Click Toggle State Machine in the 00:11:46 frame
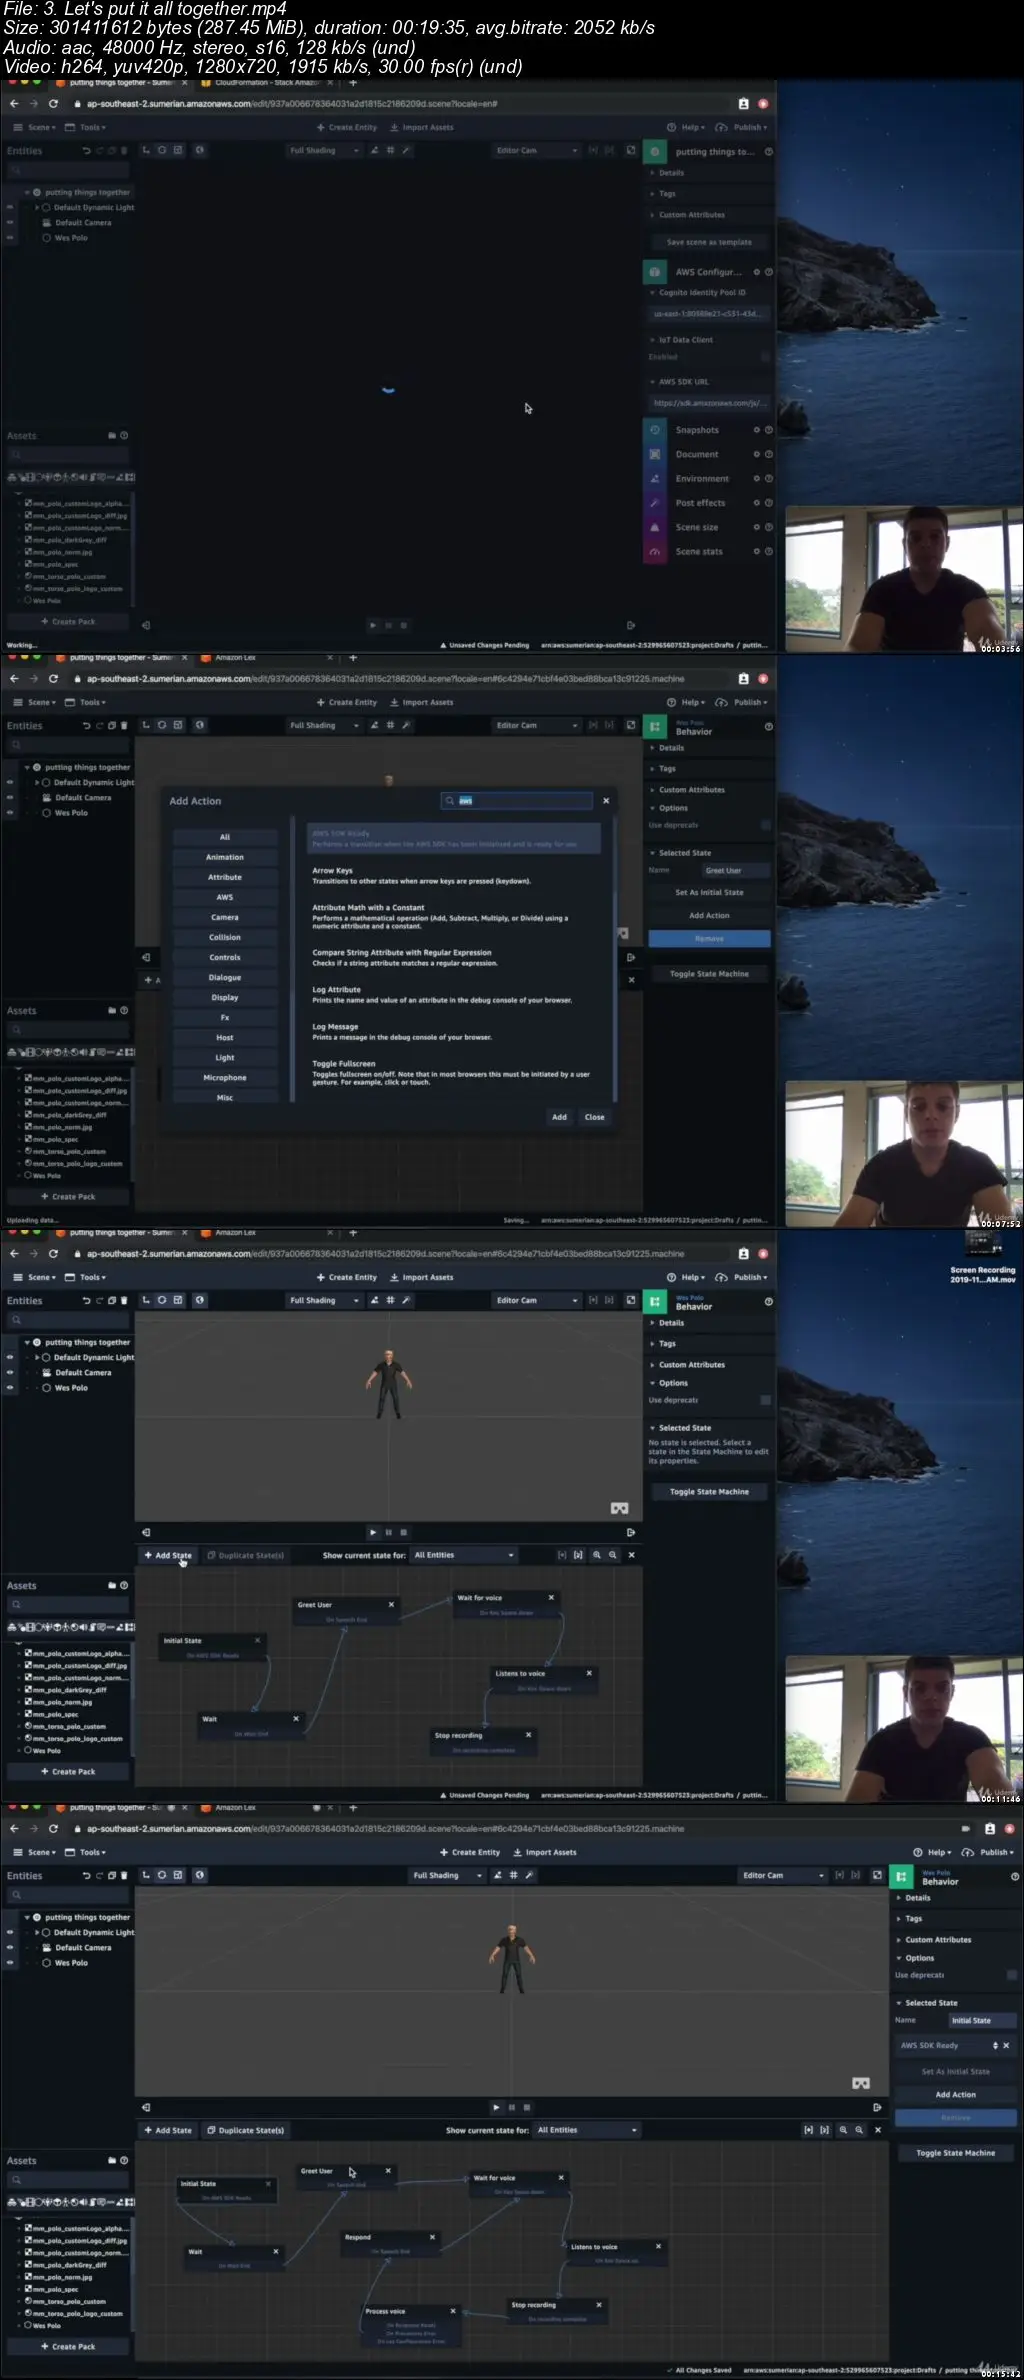The image size is (1024, 2380). click(709, 1491)
